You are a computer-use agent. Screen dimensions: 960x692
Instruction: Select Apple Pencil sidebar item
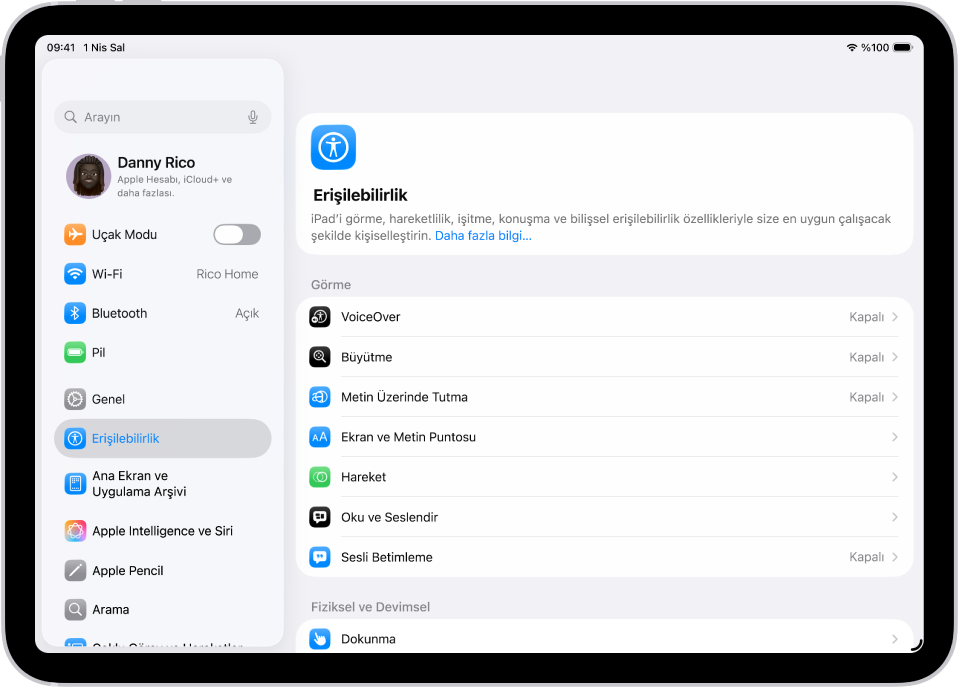tap(163, 571)
